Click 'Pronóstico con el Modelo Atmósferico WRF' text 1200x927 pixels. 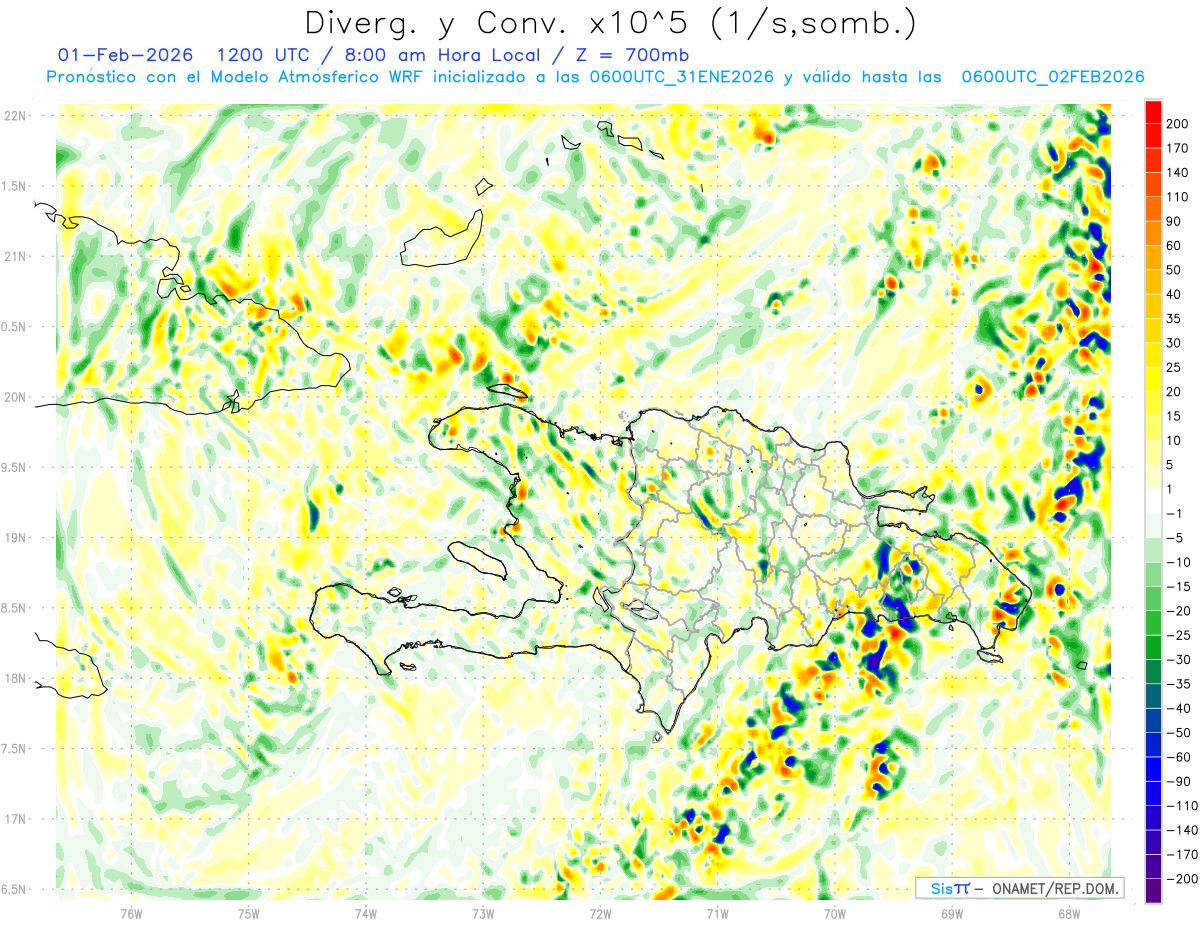click(236, 77)
